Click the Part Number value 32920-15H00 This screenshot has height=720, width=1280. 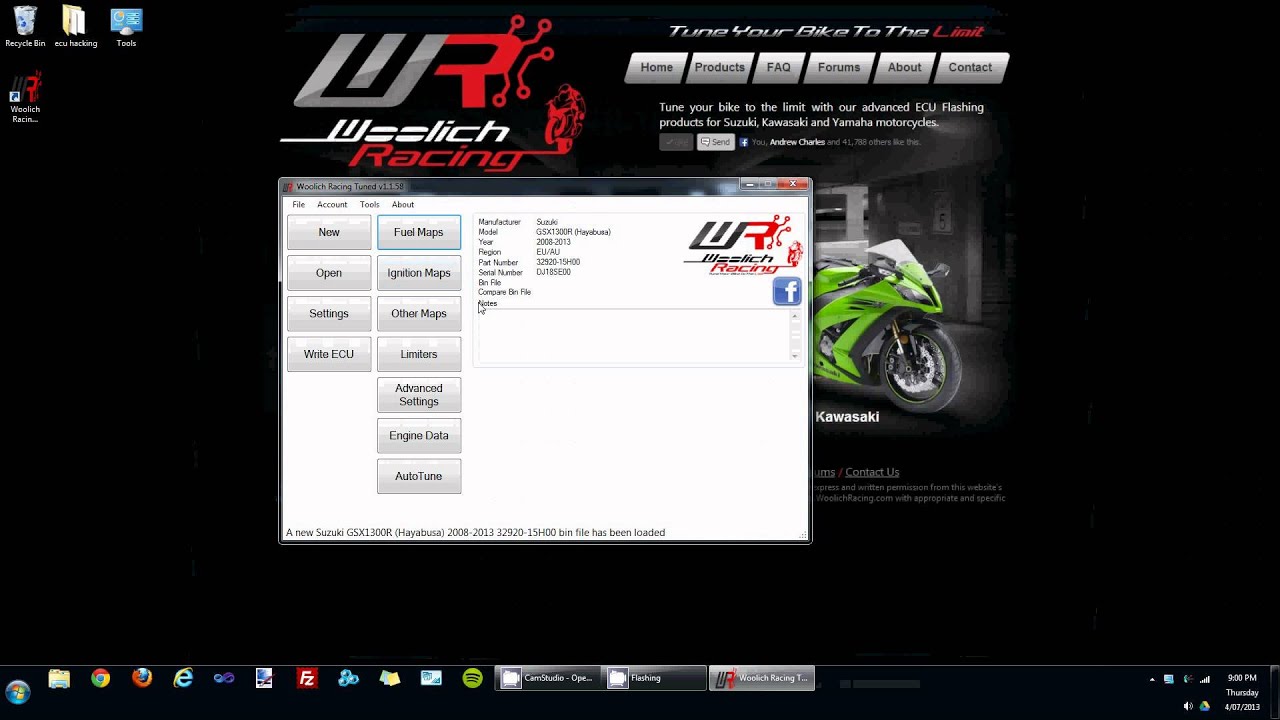[558, 262]
